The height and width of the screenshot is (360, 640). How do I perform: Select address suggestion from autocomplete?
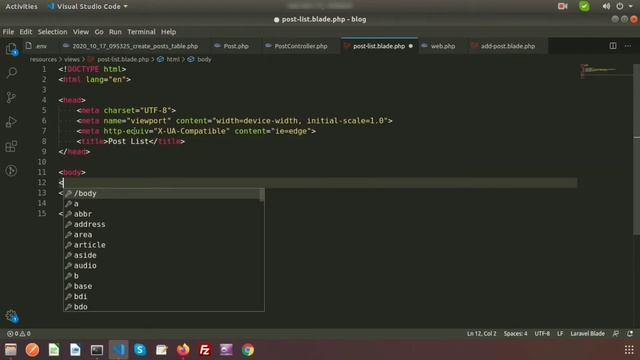(164, 224)
